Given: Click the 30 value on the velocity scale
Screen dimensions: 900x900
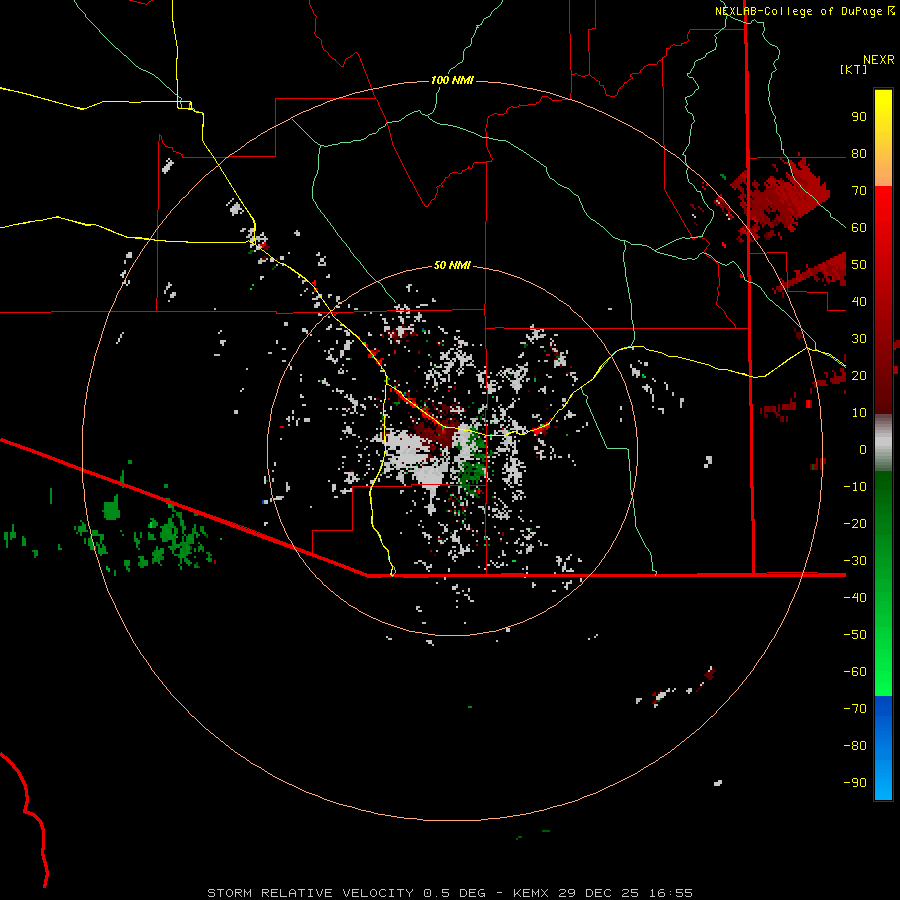Looking at the screenshot, I should coord(859,339).
